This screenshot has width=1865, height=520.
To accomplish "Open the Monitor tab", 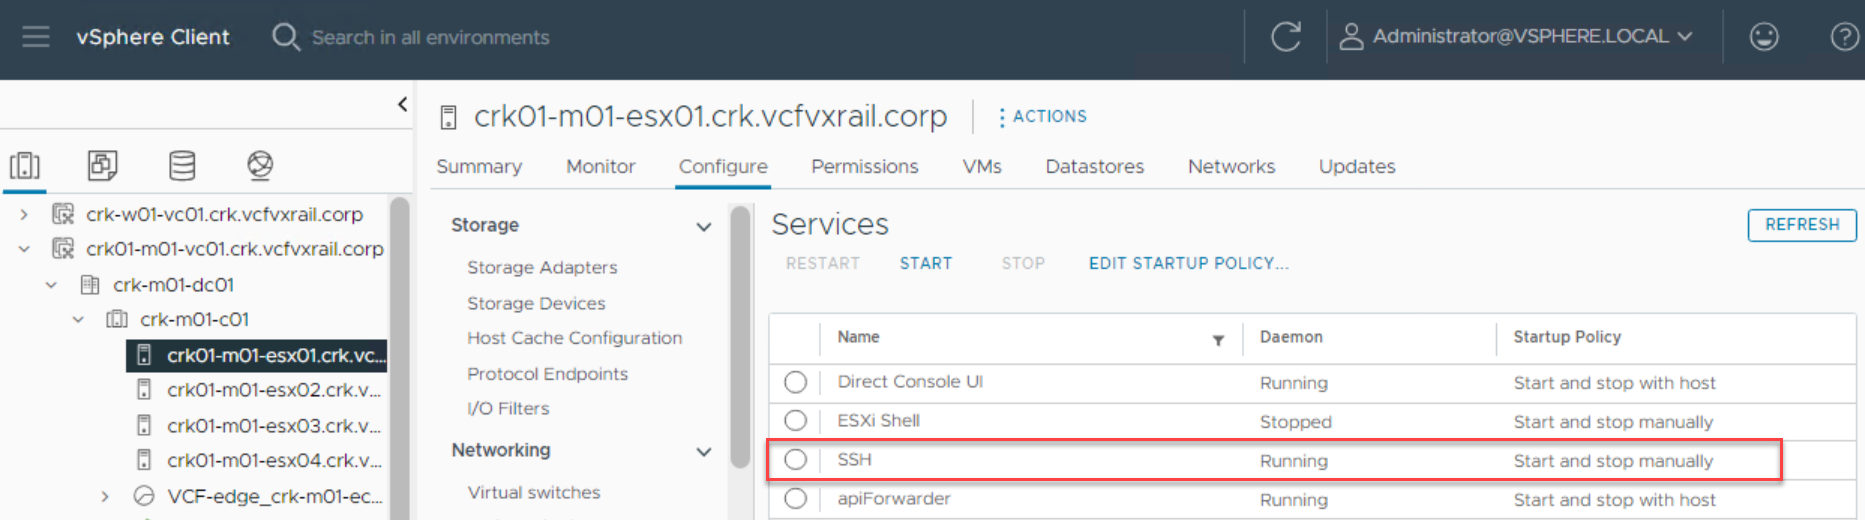I will pos(600,166).
